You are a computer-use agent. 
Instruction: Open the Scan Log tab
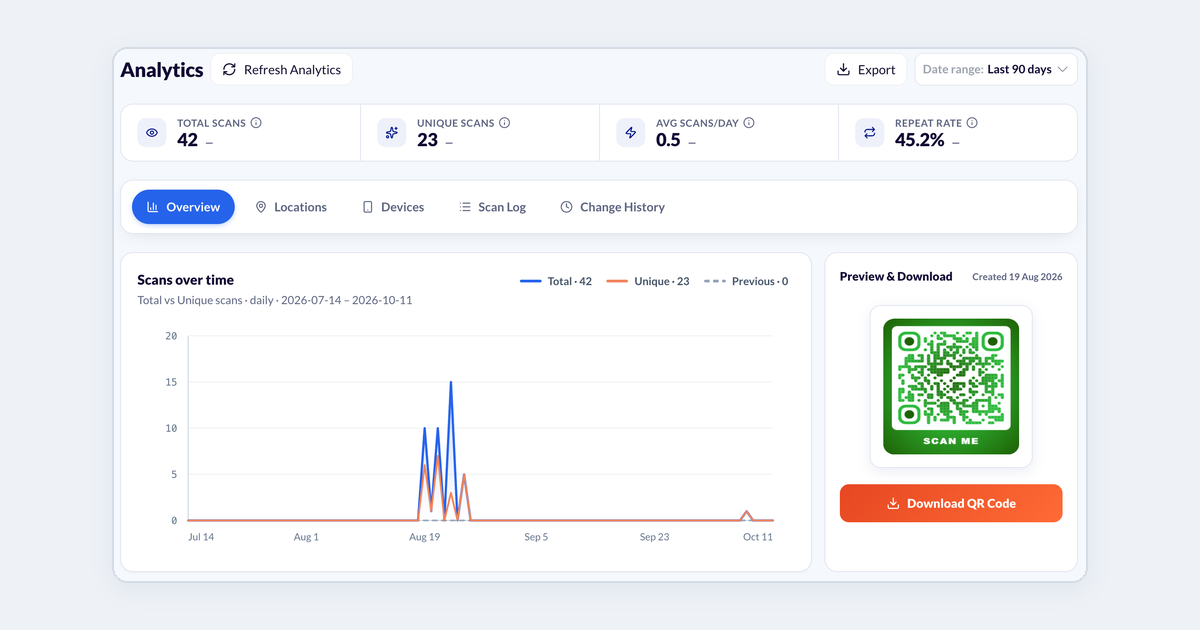[492, 207]
